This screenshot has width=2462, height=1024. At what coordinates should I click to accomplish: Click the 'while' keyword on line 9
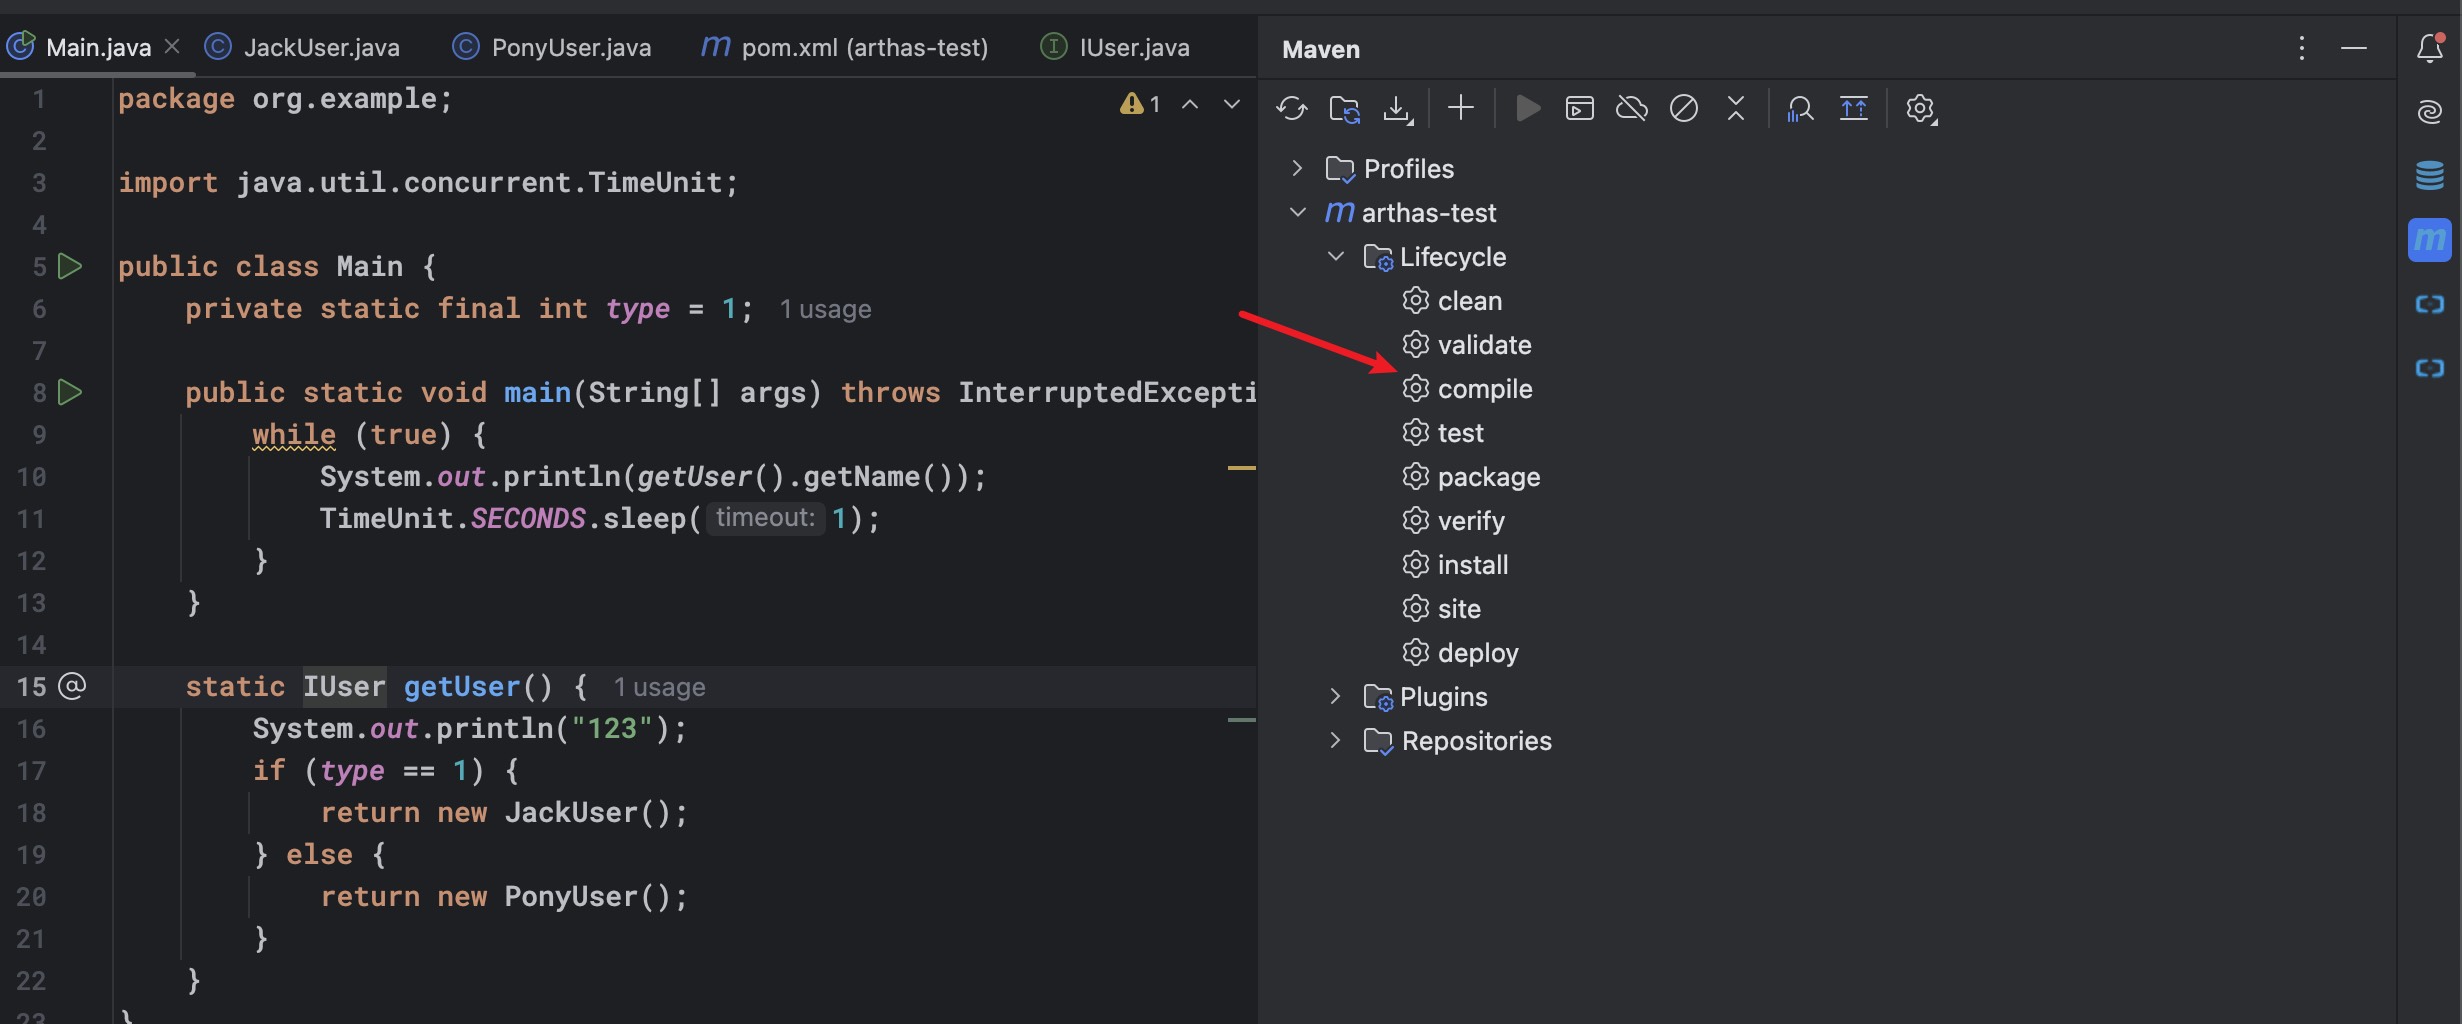[x=294, y=434]
